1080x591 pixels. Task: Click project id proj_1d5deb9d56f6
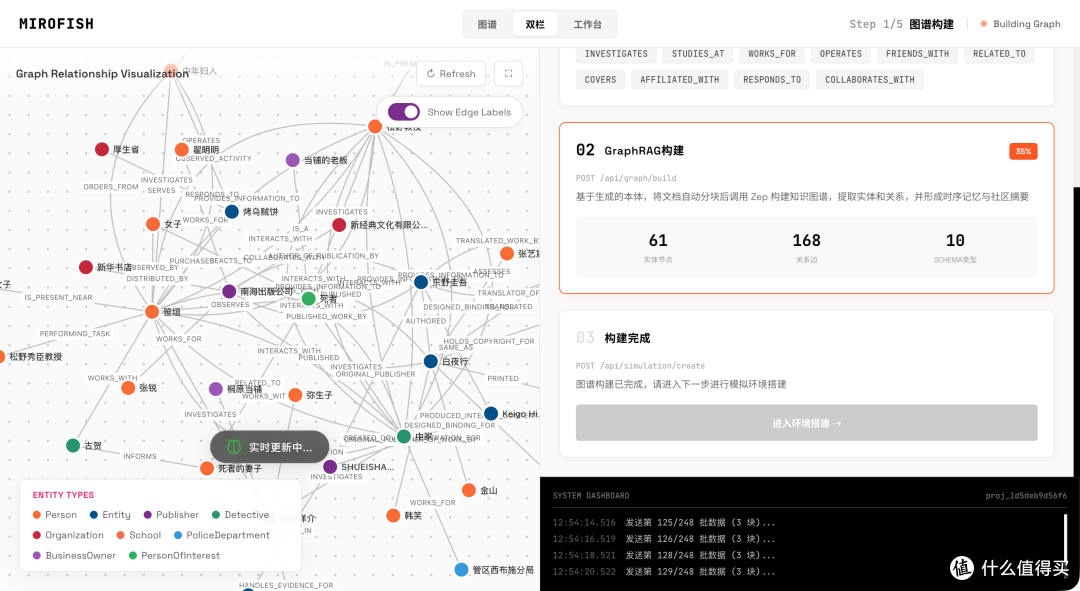click(x=1026, y=495)
